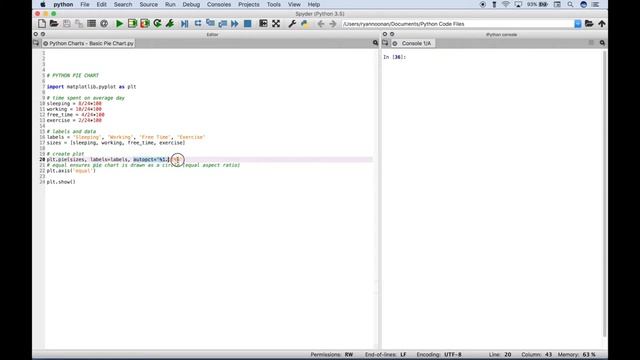Click the Encoding UTF-8 status entry
Image resolution: width=640 pixels, height=360 pixels.
(439, 354)
